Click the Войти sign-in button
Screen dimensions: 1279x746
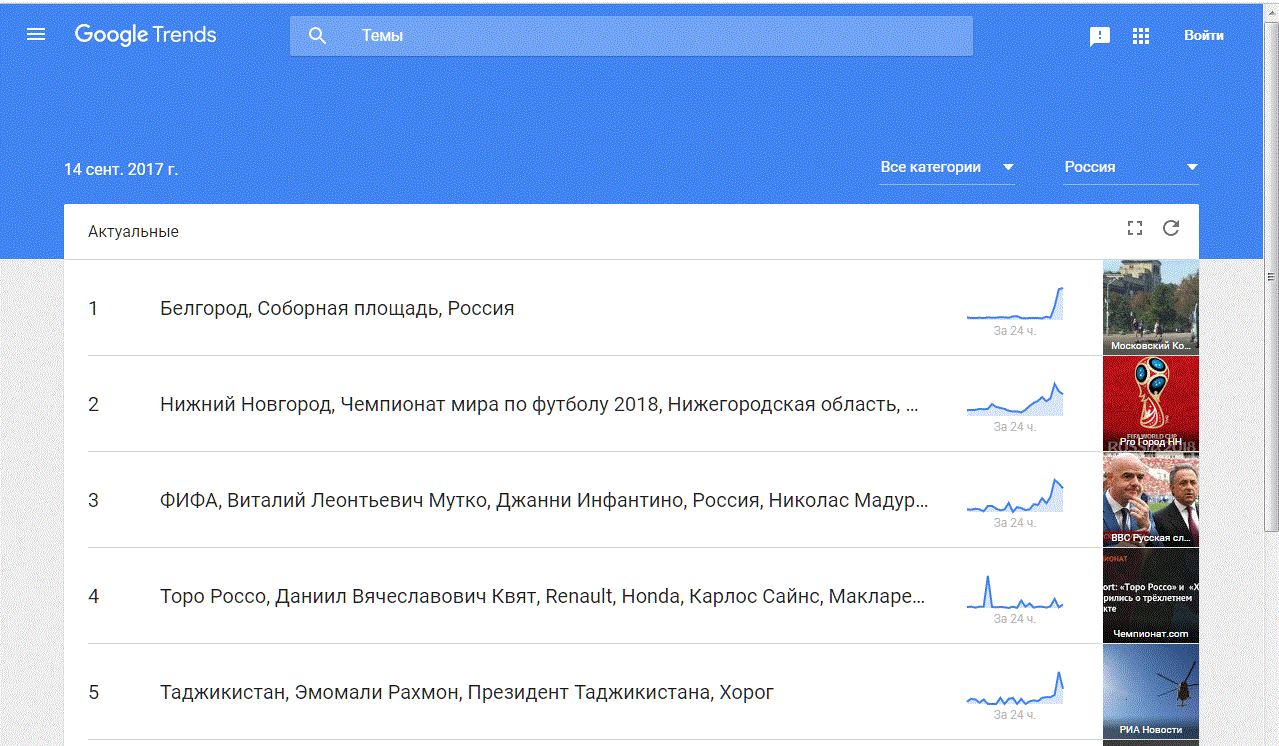(1203, 35)
